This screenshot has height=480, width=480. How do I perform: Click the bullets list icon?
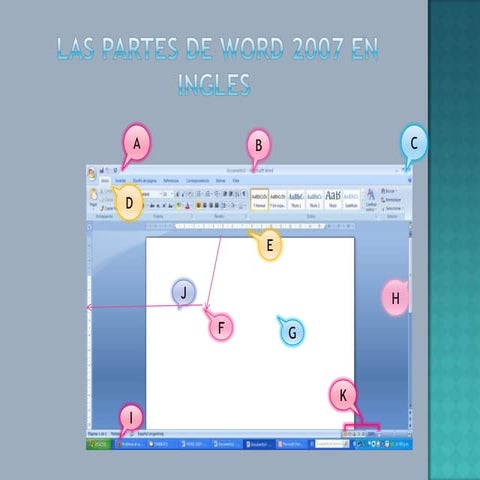point(198,194)
